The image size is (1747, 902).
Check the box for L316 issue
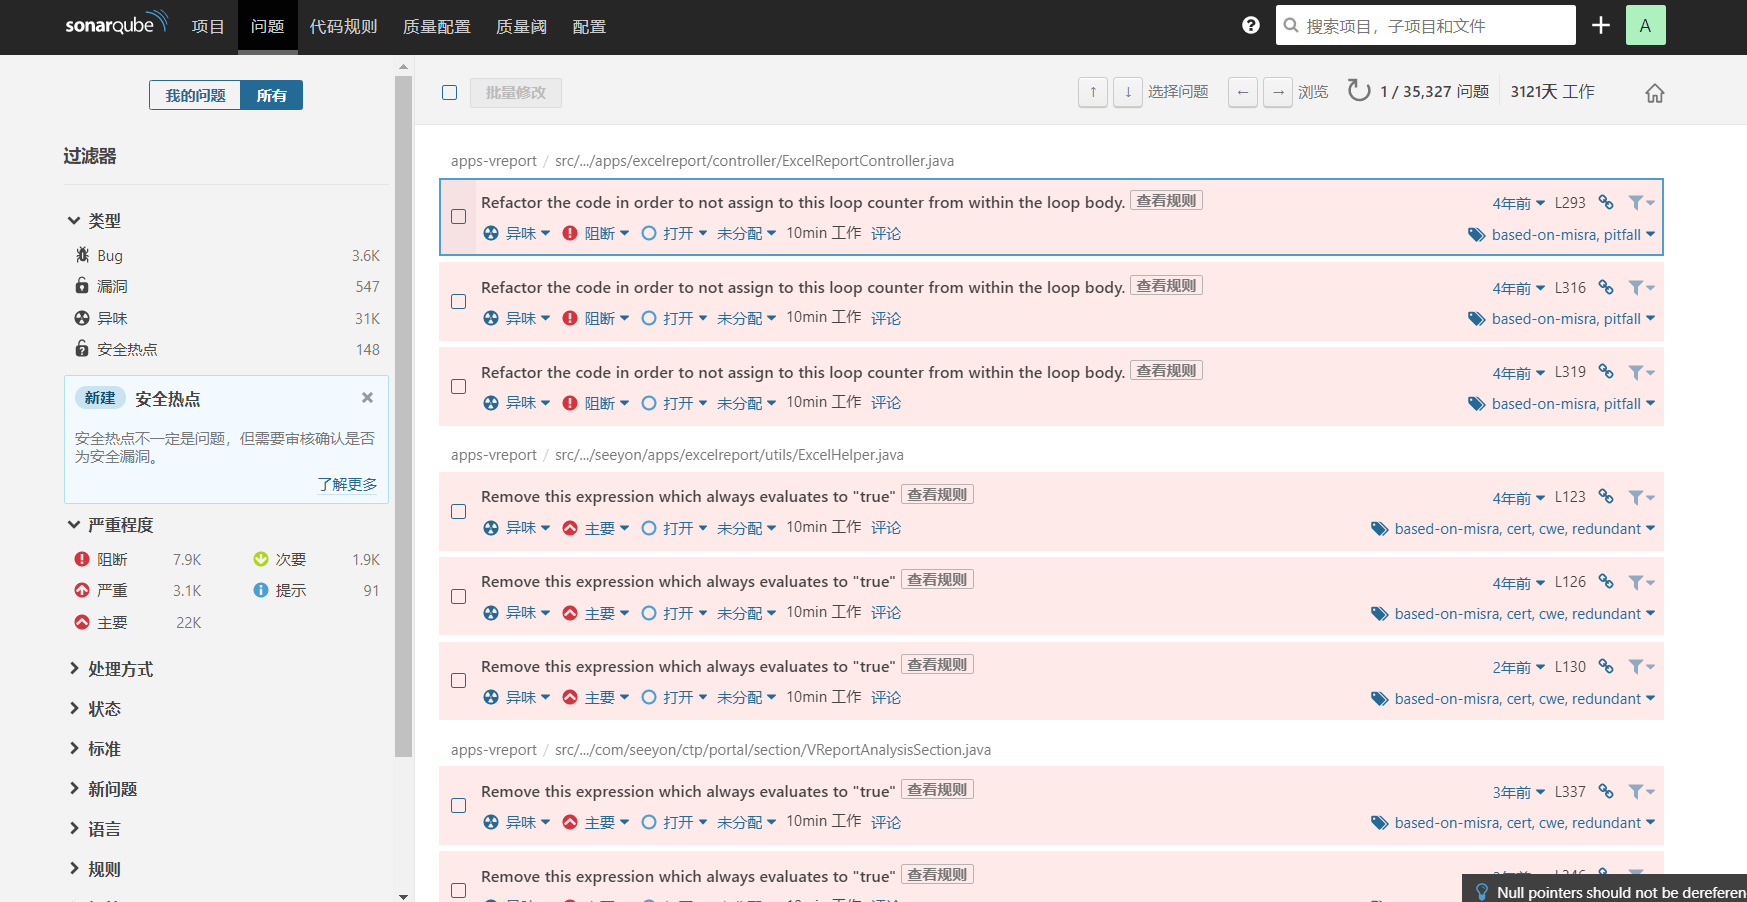coord(459,302)
